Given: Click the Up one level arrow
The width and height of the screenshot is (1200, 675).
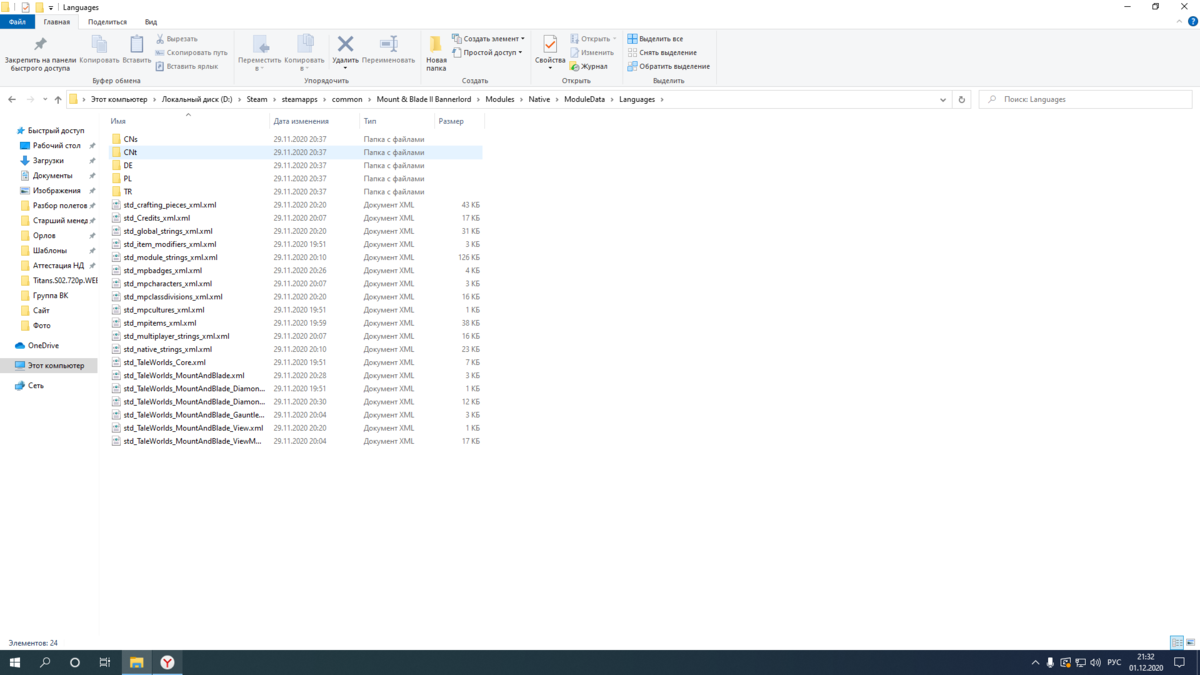Looking at the screenshot, I should pos(59,99).
